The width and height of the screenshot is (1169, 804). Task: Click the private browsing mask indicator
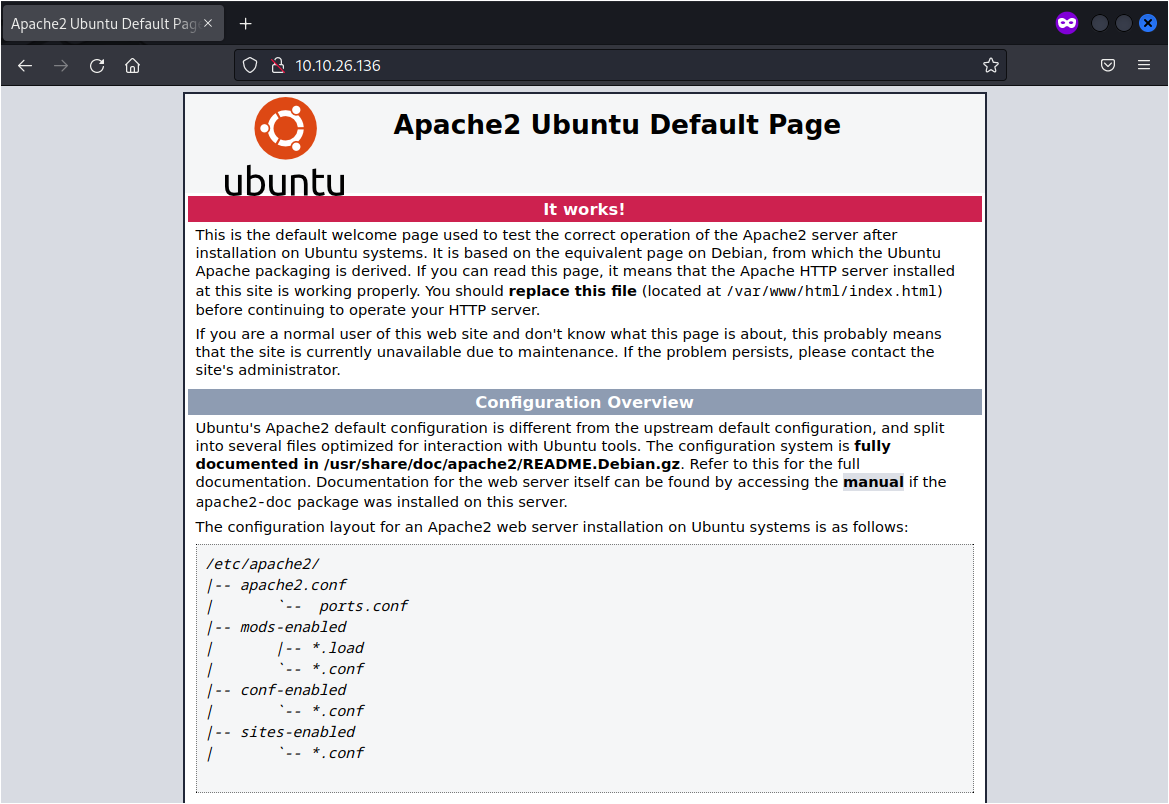tap(1066, 22)
